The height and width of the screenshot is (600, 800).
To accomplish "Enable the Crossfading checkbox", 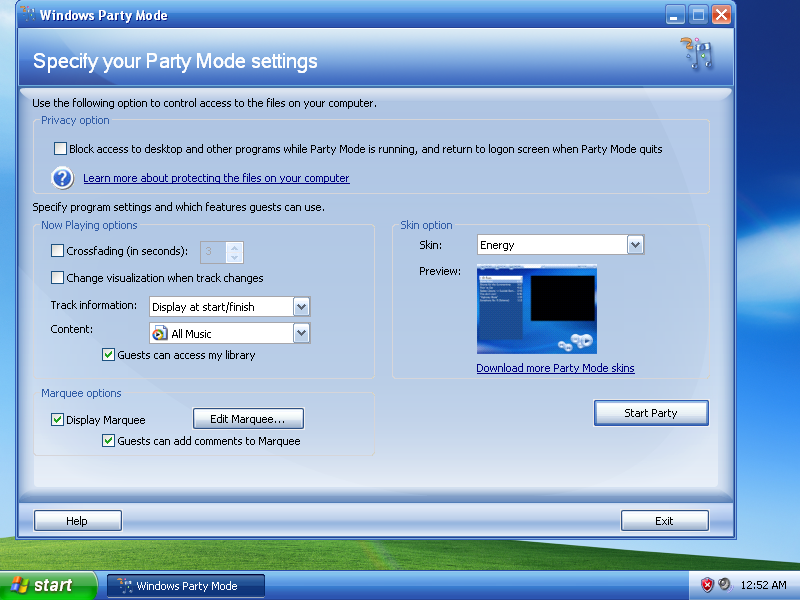I will click(x=58, y=251).
